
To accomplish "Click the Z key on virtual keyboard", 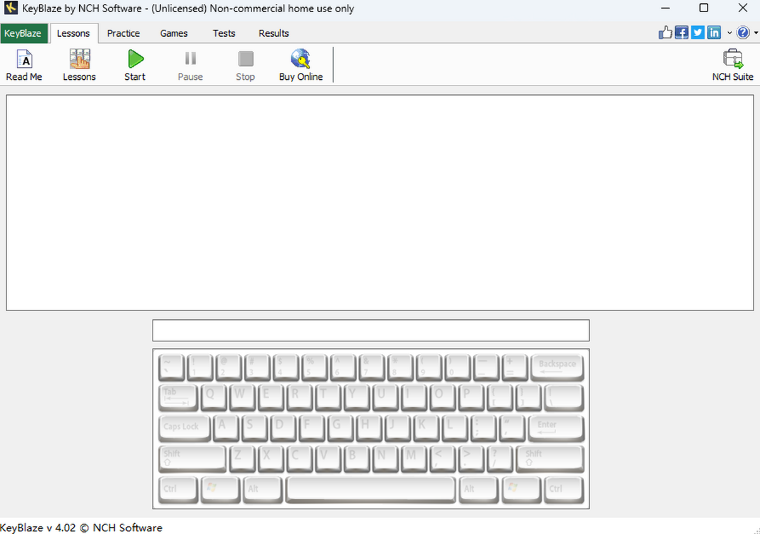I will coord(242,458).
